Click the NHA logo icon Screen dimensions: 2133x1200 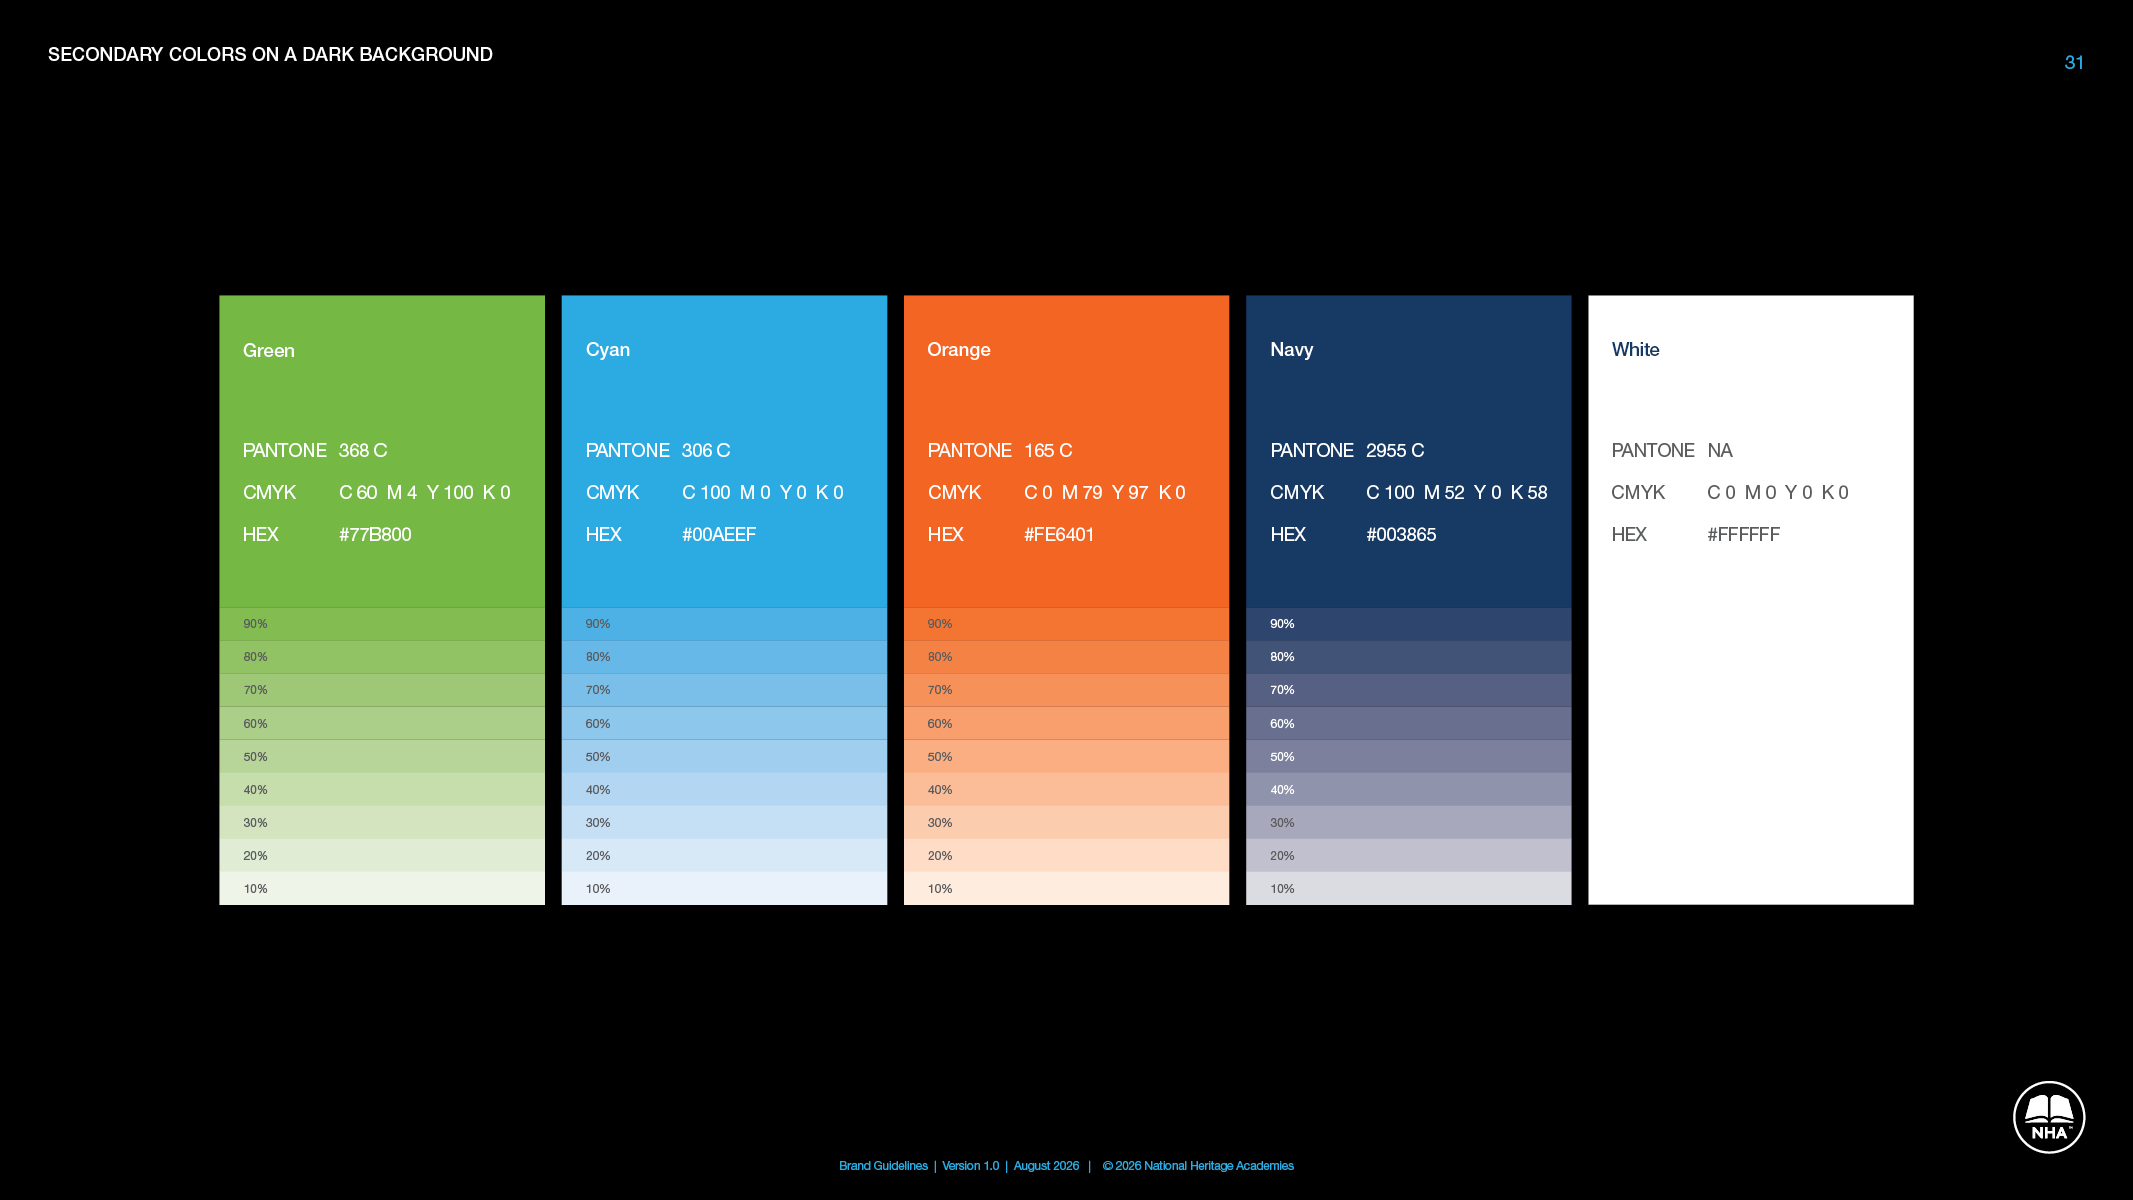2048,1117
